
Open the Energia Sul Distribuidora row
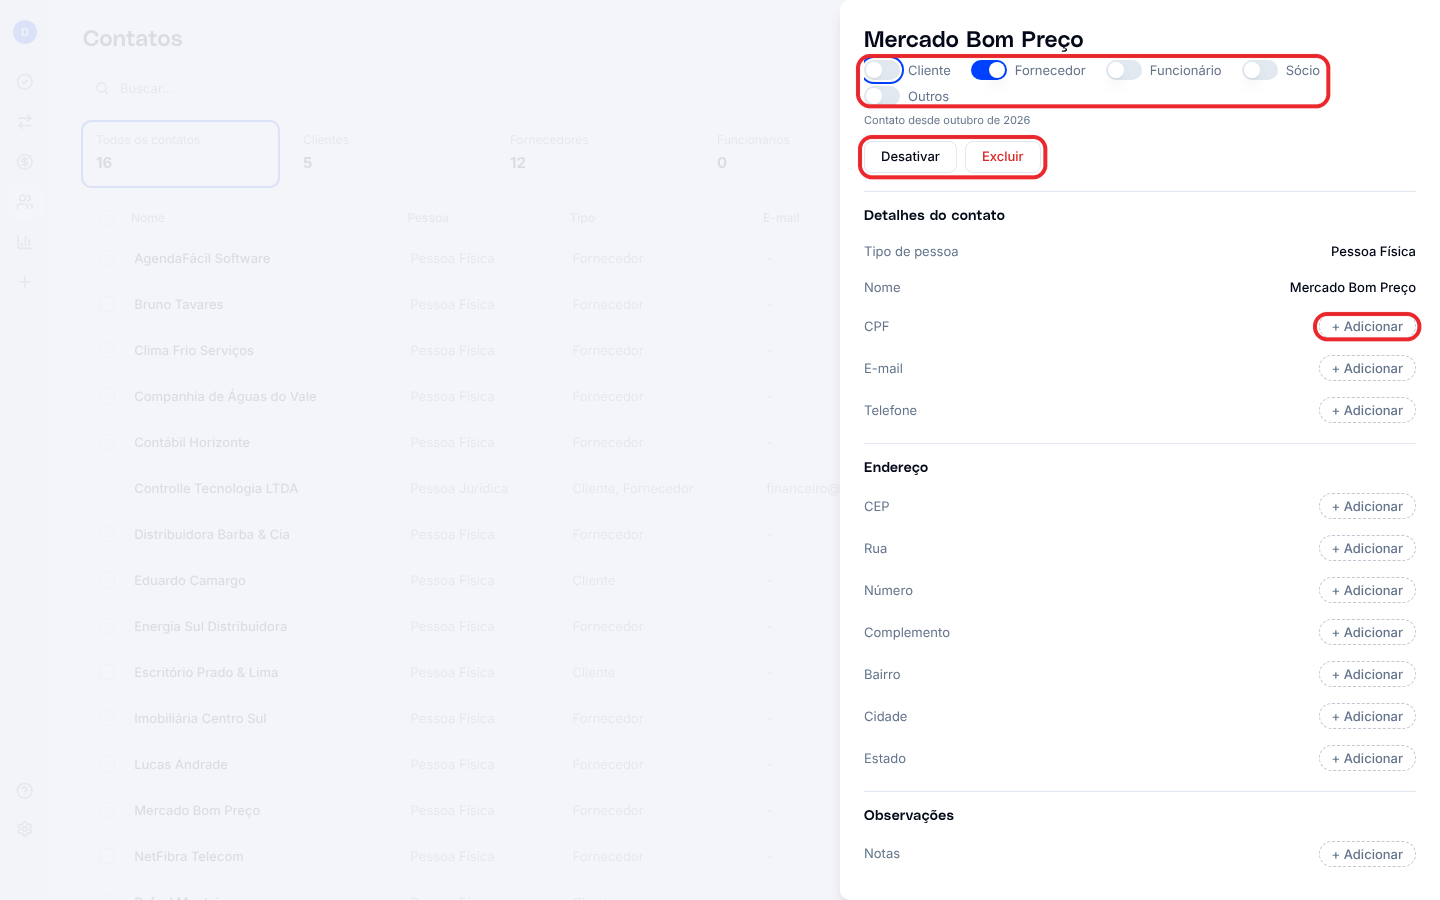(x=460, y=627)
